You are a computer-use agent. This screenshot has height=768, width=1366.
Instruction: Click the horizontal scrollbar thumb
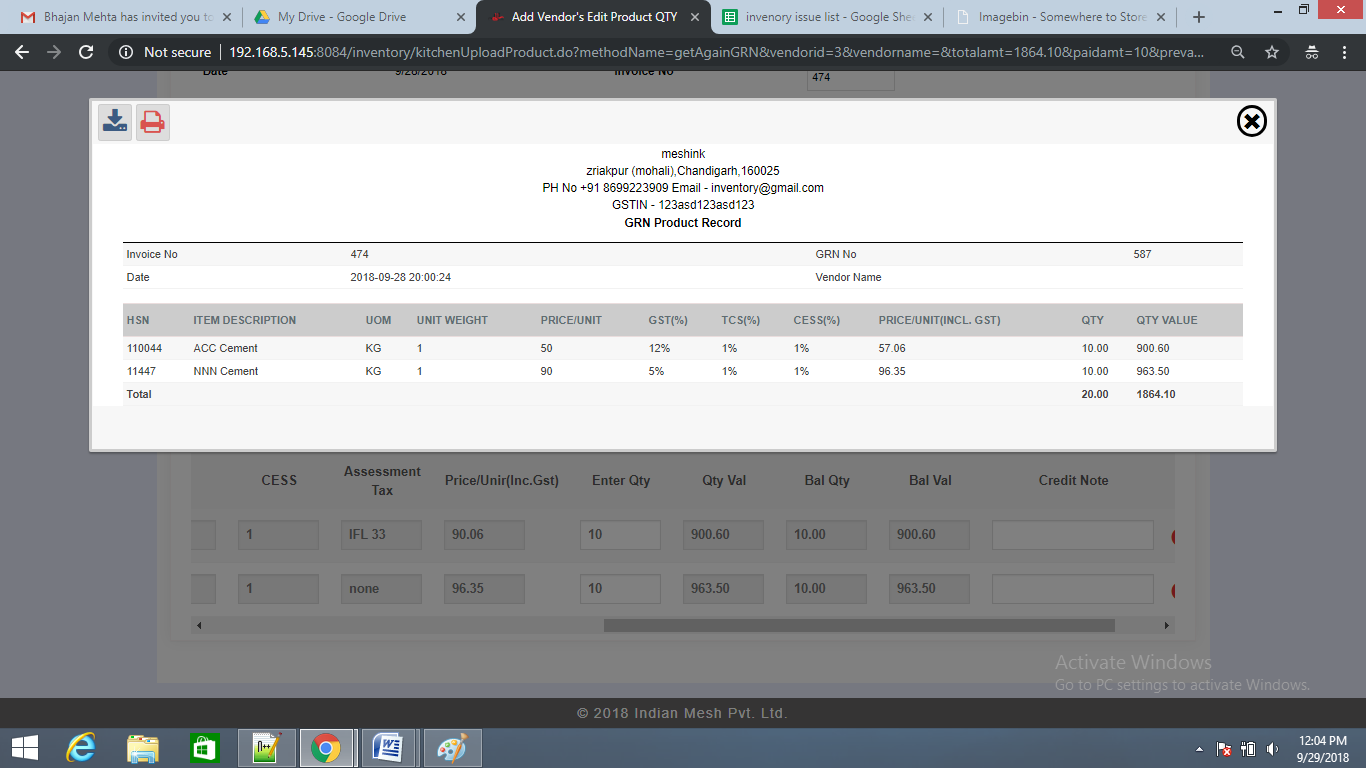859,625
